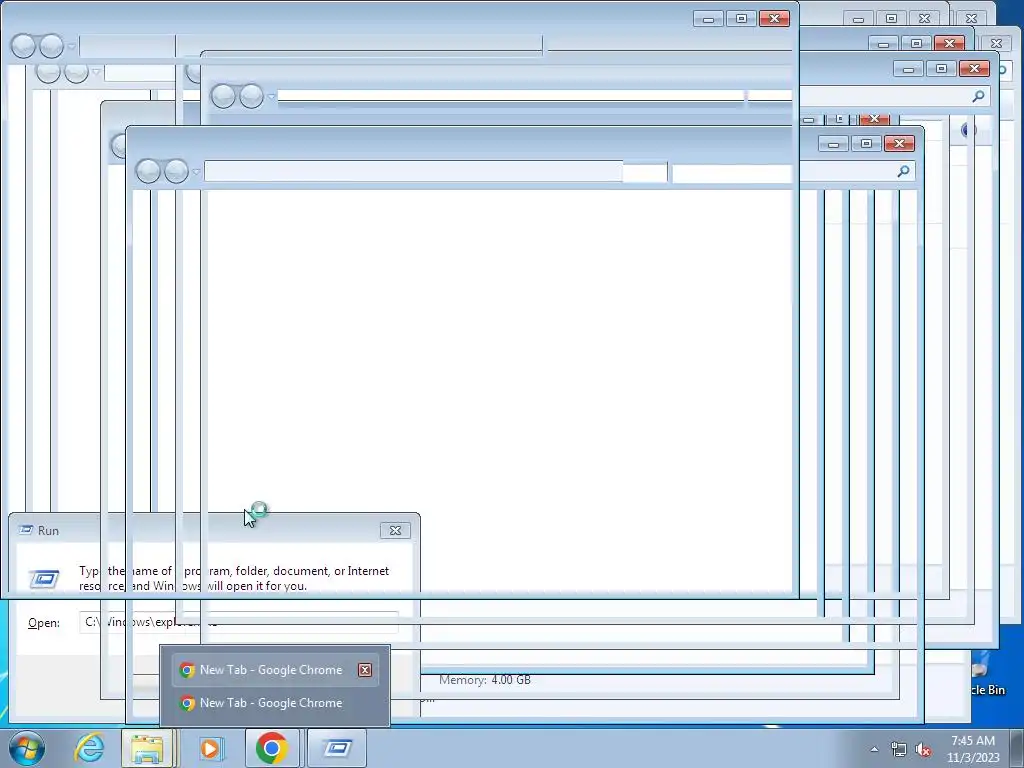Maximize the rightmost active Explorer window
Viewport: 1024px width, 768px height.
[x=941, y=69]
